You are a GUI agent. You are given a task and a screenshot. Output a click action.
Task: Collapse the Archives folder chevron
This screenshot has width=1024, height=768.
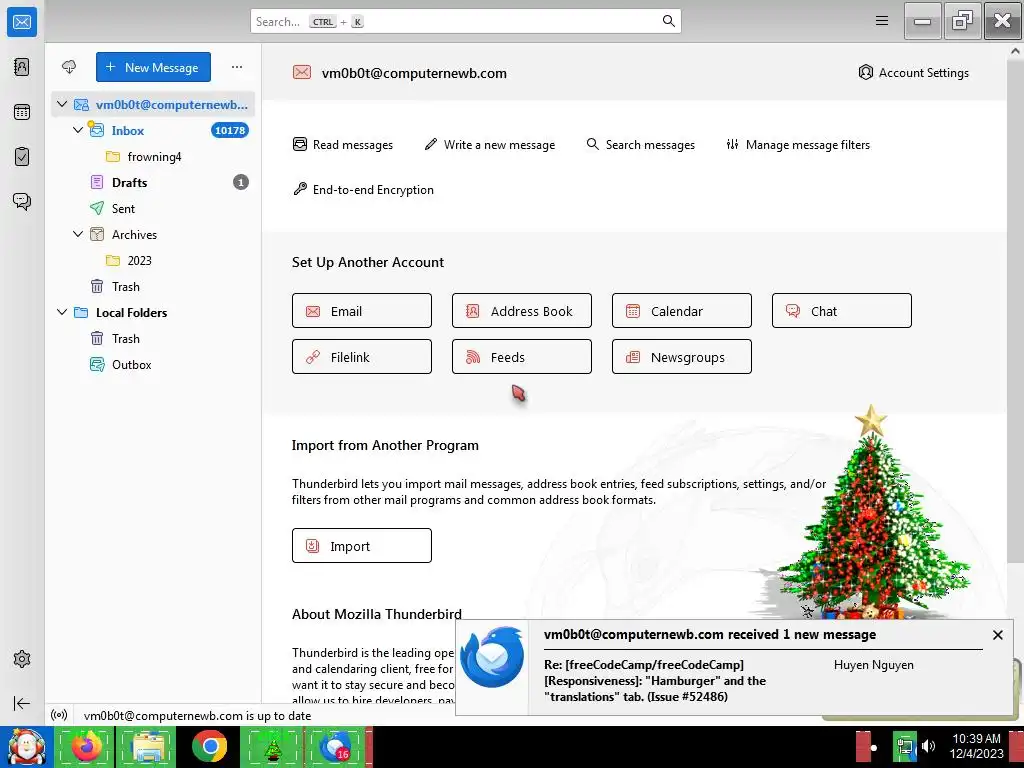(78, 234)
